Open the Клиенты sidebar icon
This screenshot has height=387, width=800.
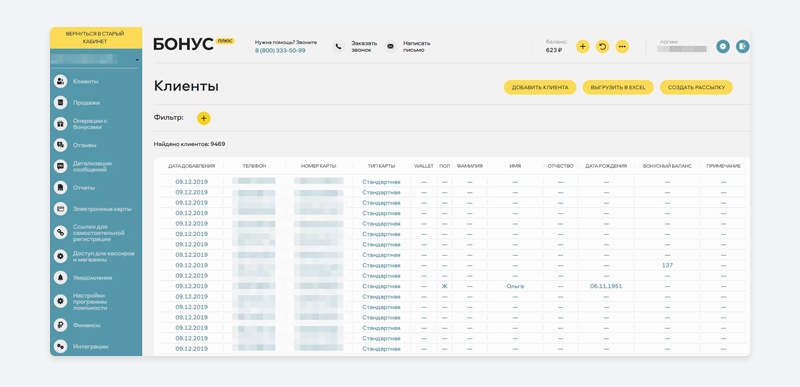click(x=61, y=82)
